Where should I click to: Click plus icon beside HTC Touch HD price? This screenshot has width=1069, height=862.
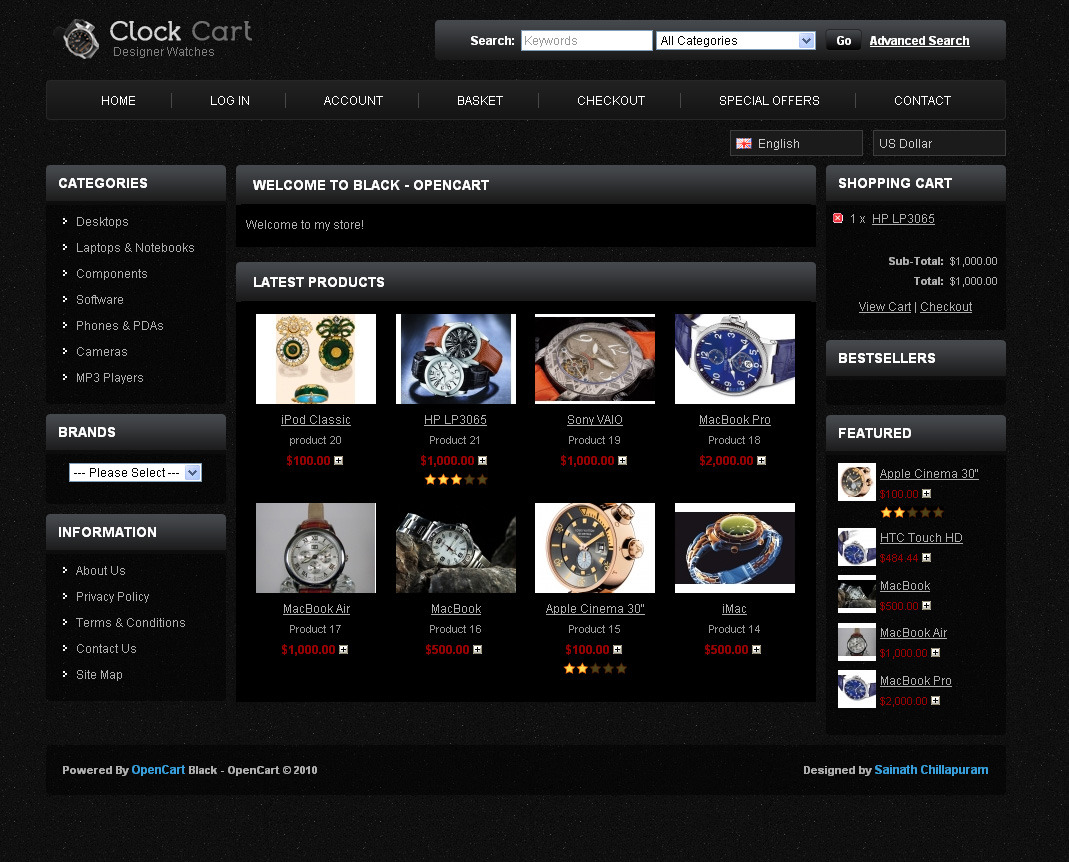coord(927,558)
